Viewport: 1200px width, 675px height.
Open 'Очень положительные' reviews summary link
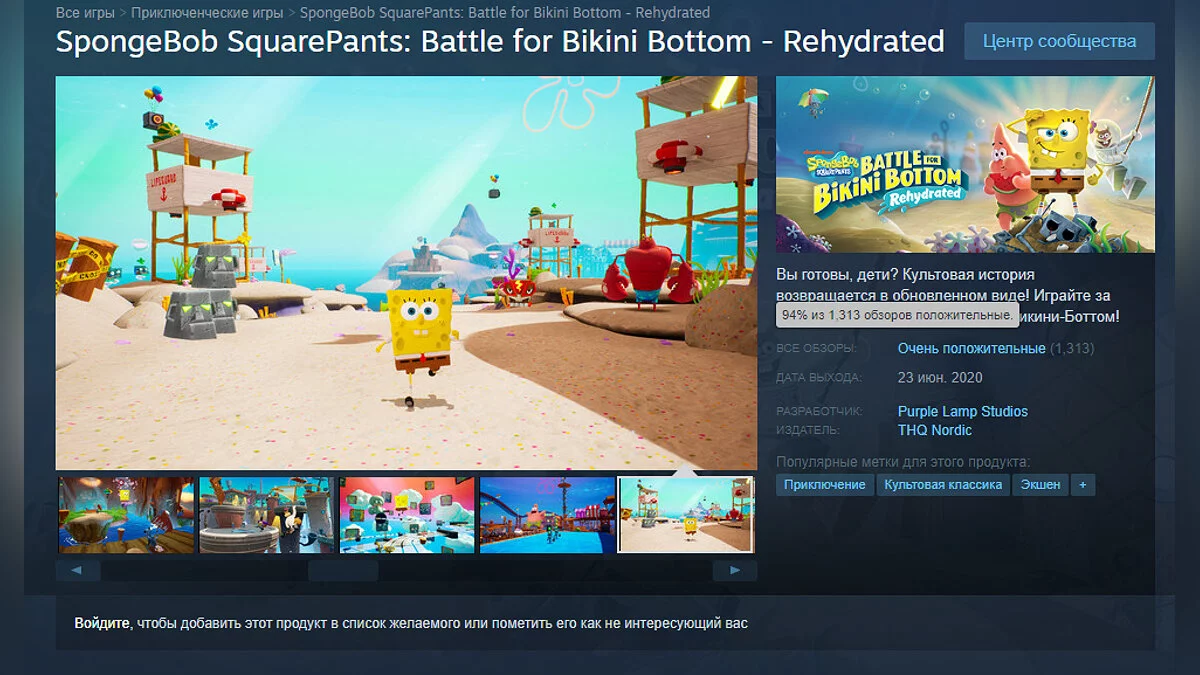[x=971, y=348]
